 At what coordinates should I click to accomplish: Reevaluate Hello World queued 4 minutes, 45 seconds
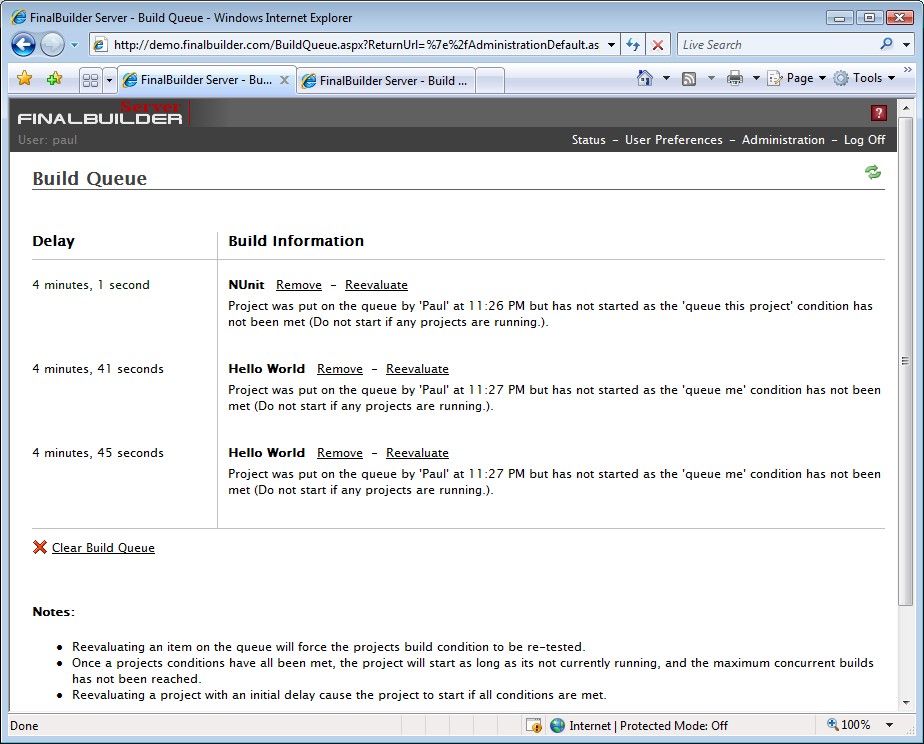[x=417, y=453]
